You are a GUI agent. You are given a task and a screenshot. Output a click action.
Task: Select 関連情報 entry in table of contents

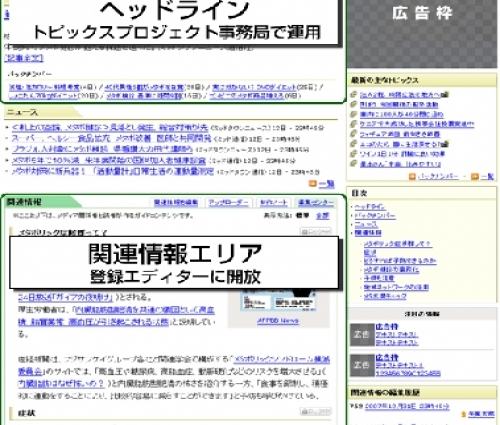pos(368,233)
